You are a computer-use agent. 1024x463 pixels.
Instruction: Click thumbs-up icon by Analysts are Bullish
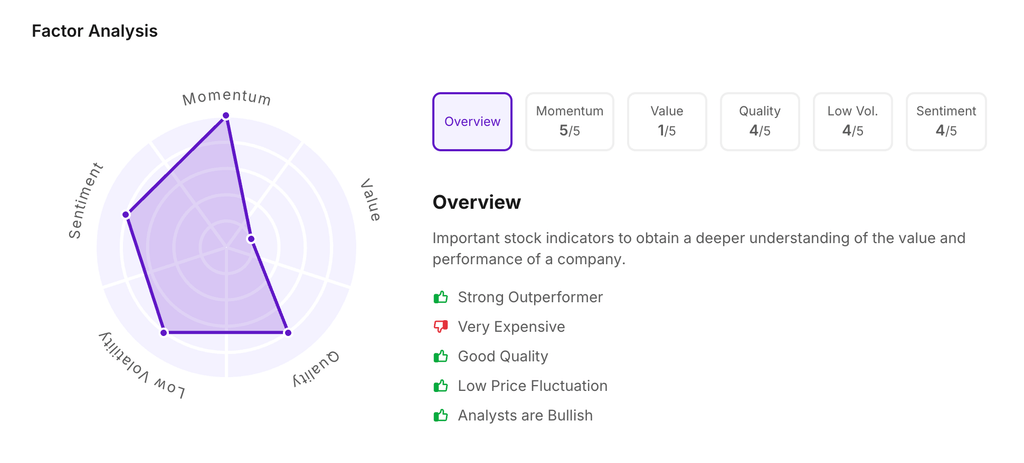point(441,415)
